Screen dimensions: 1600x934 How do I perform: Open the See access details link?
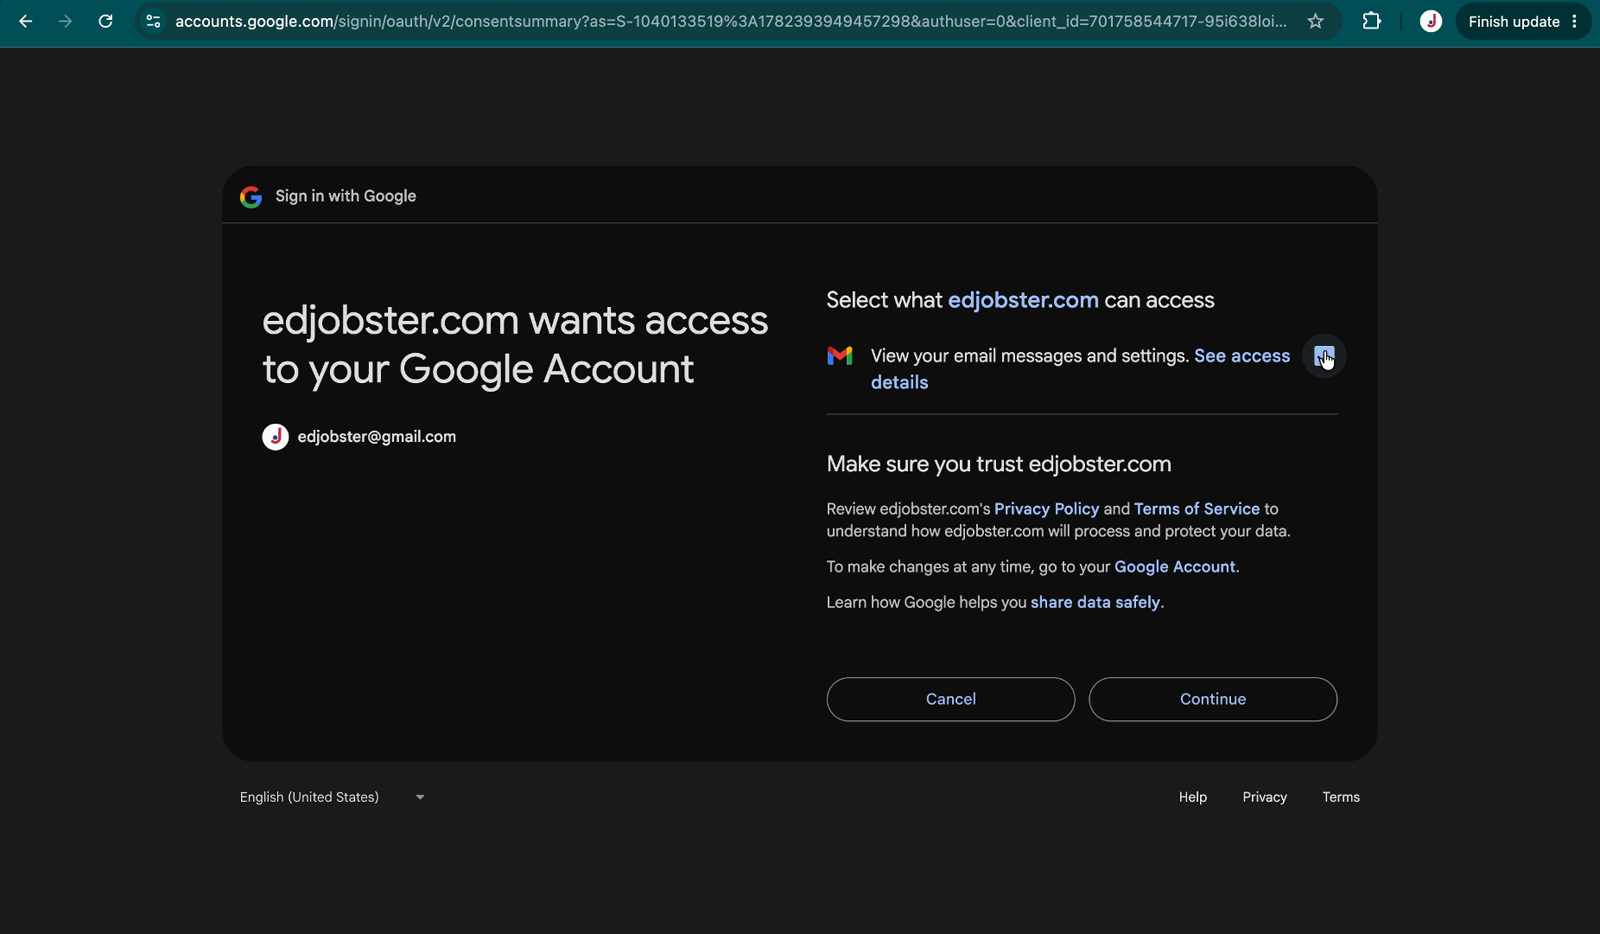[x=1080, y=369]
